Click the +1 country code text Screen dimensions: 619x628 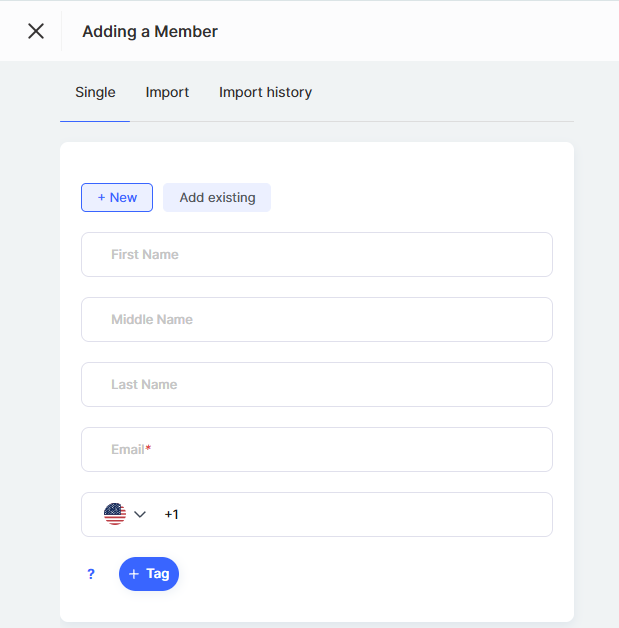[x=171, y=514]
